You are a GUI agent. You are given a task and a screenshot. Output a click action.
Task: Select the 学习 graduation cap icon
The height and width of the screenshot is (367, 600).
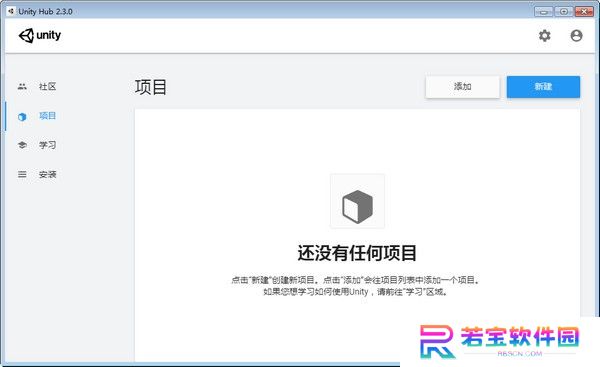(22, 145)
